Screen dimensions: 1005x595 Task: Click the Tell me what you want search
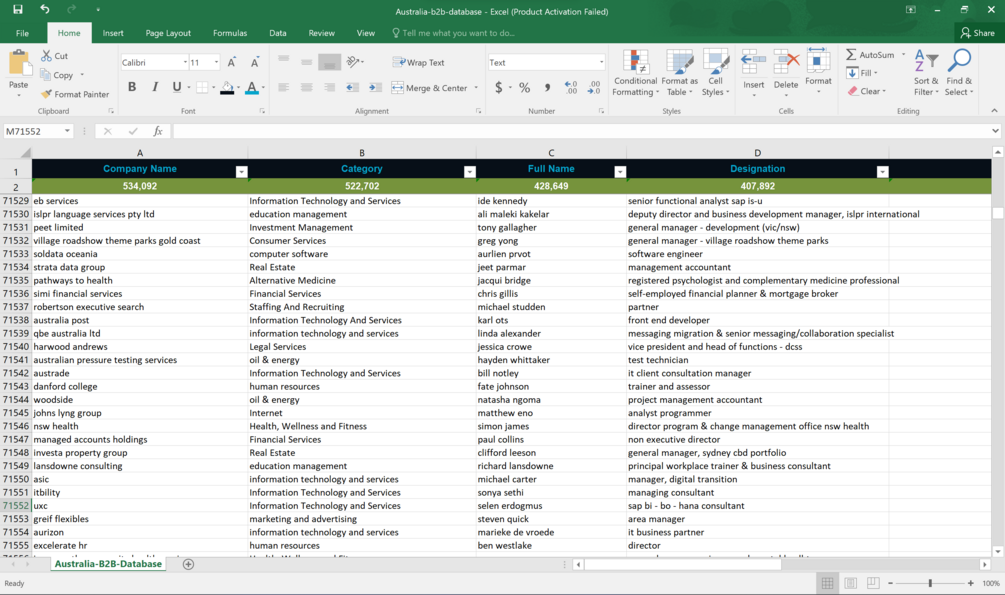453,33
